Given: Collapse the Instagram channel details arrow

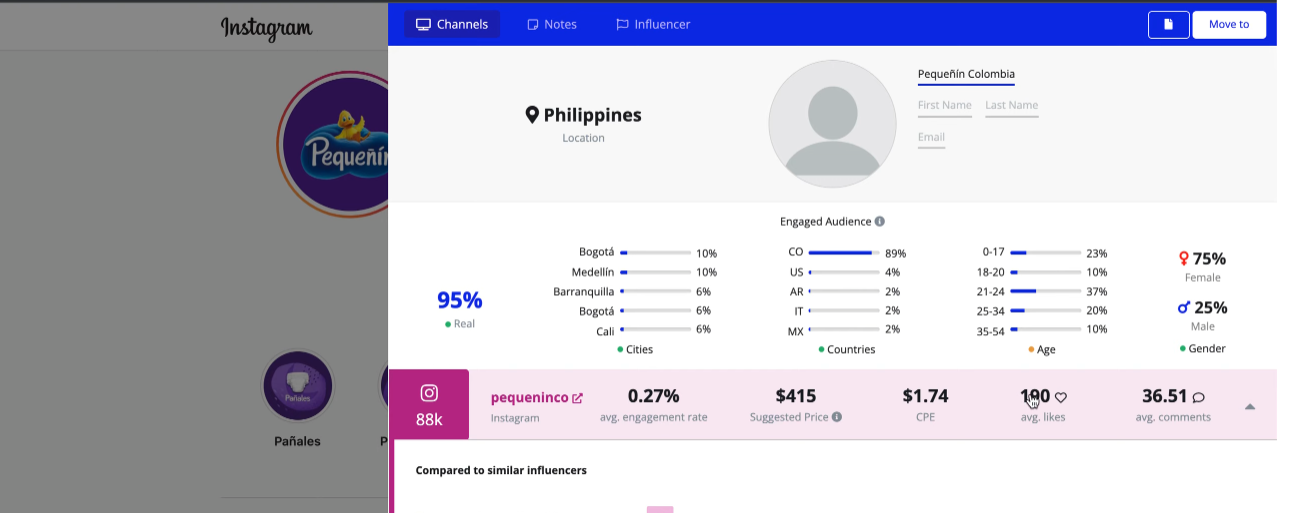Looking at the screenshot, I should (1250, 406).
